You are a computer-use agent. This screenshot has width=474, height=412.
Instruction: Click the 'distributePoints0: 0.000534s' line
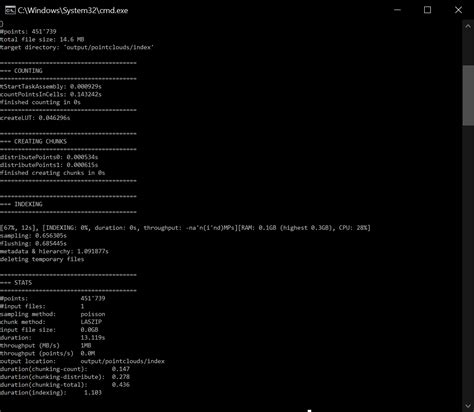[49, 157]
